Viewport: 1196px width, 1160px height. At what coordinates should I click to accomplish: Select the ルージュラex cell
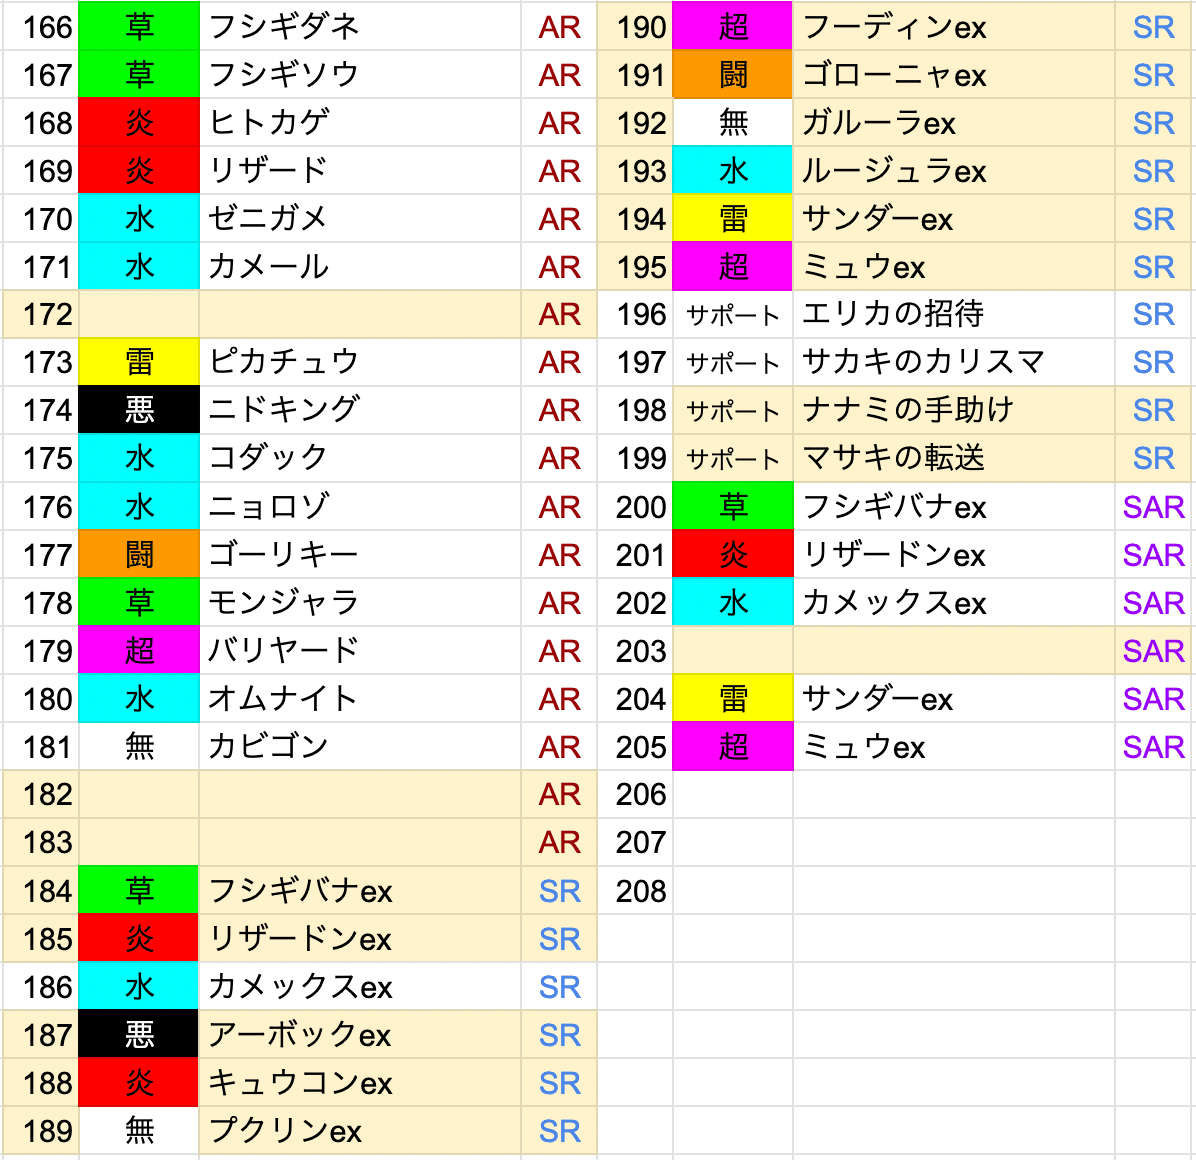pyautogui.click(x=953, y=171)
